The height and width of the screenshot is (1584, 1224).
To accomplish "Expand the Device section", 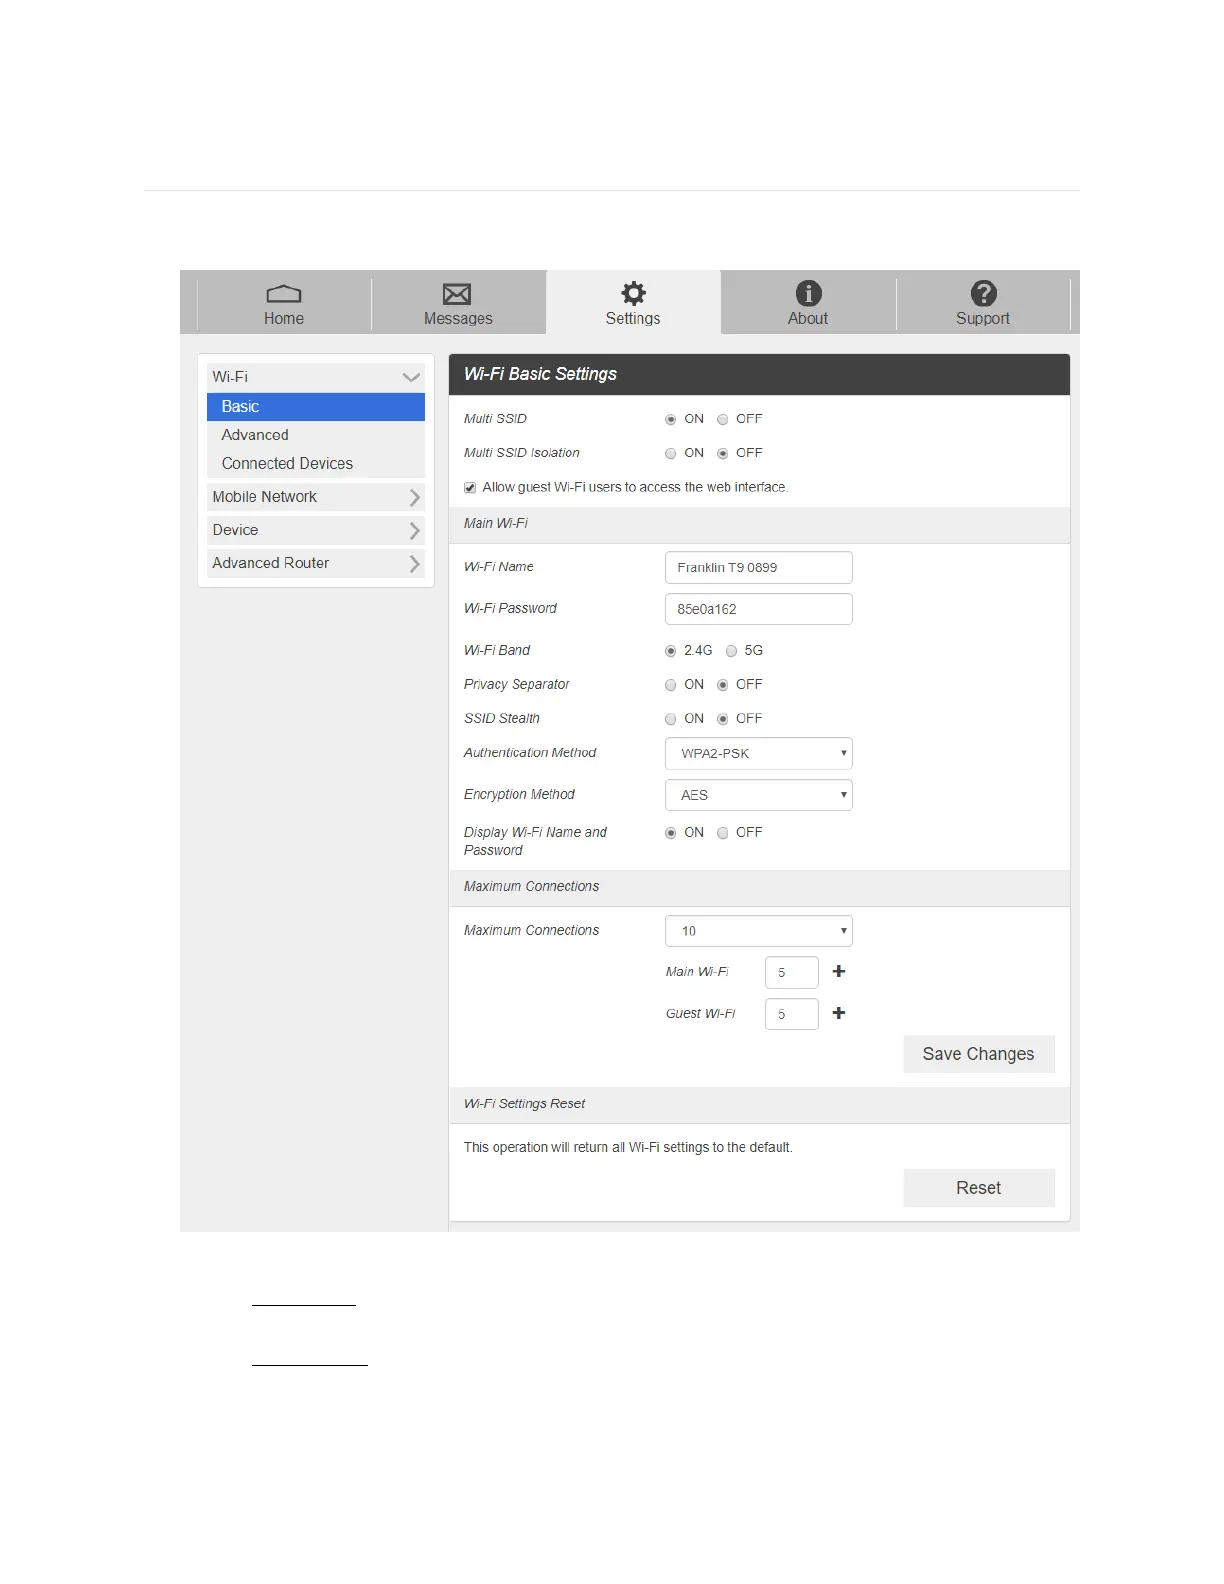I will [x=316, y=530].
